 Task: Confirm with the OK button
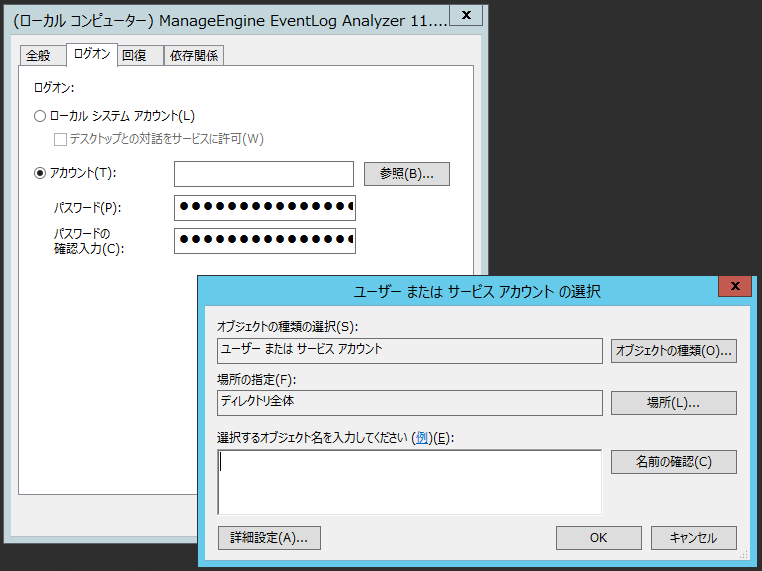(x=599, y=538)
